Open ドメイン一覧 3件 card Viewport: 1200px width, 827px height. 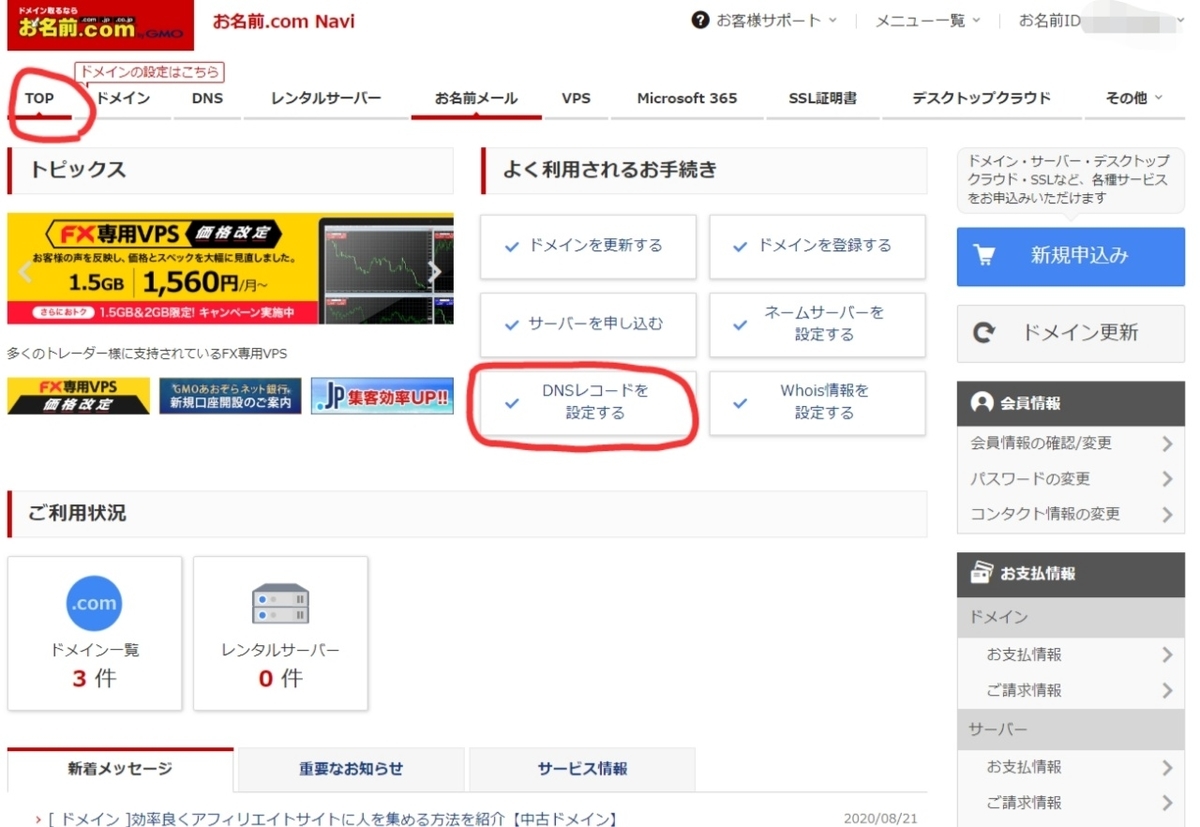95,633
